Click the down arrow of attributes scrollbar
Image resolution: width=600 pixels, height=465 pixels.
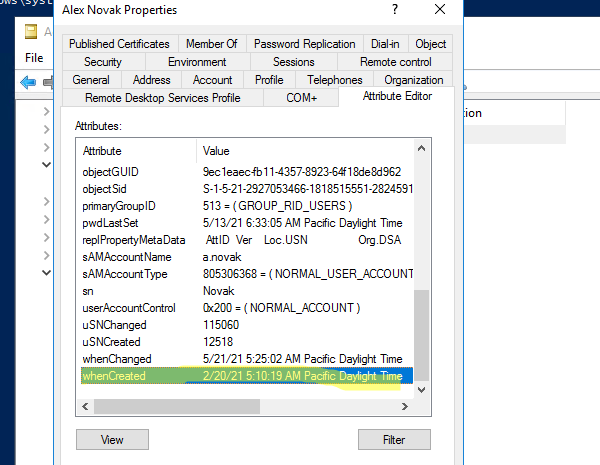tap(421, 390)
